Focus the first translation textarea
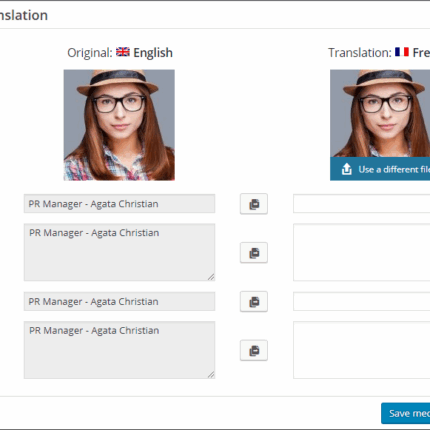 [x=362, y=252]
